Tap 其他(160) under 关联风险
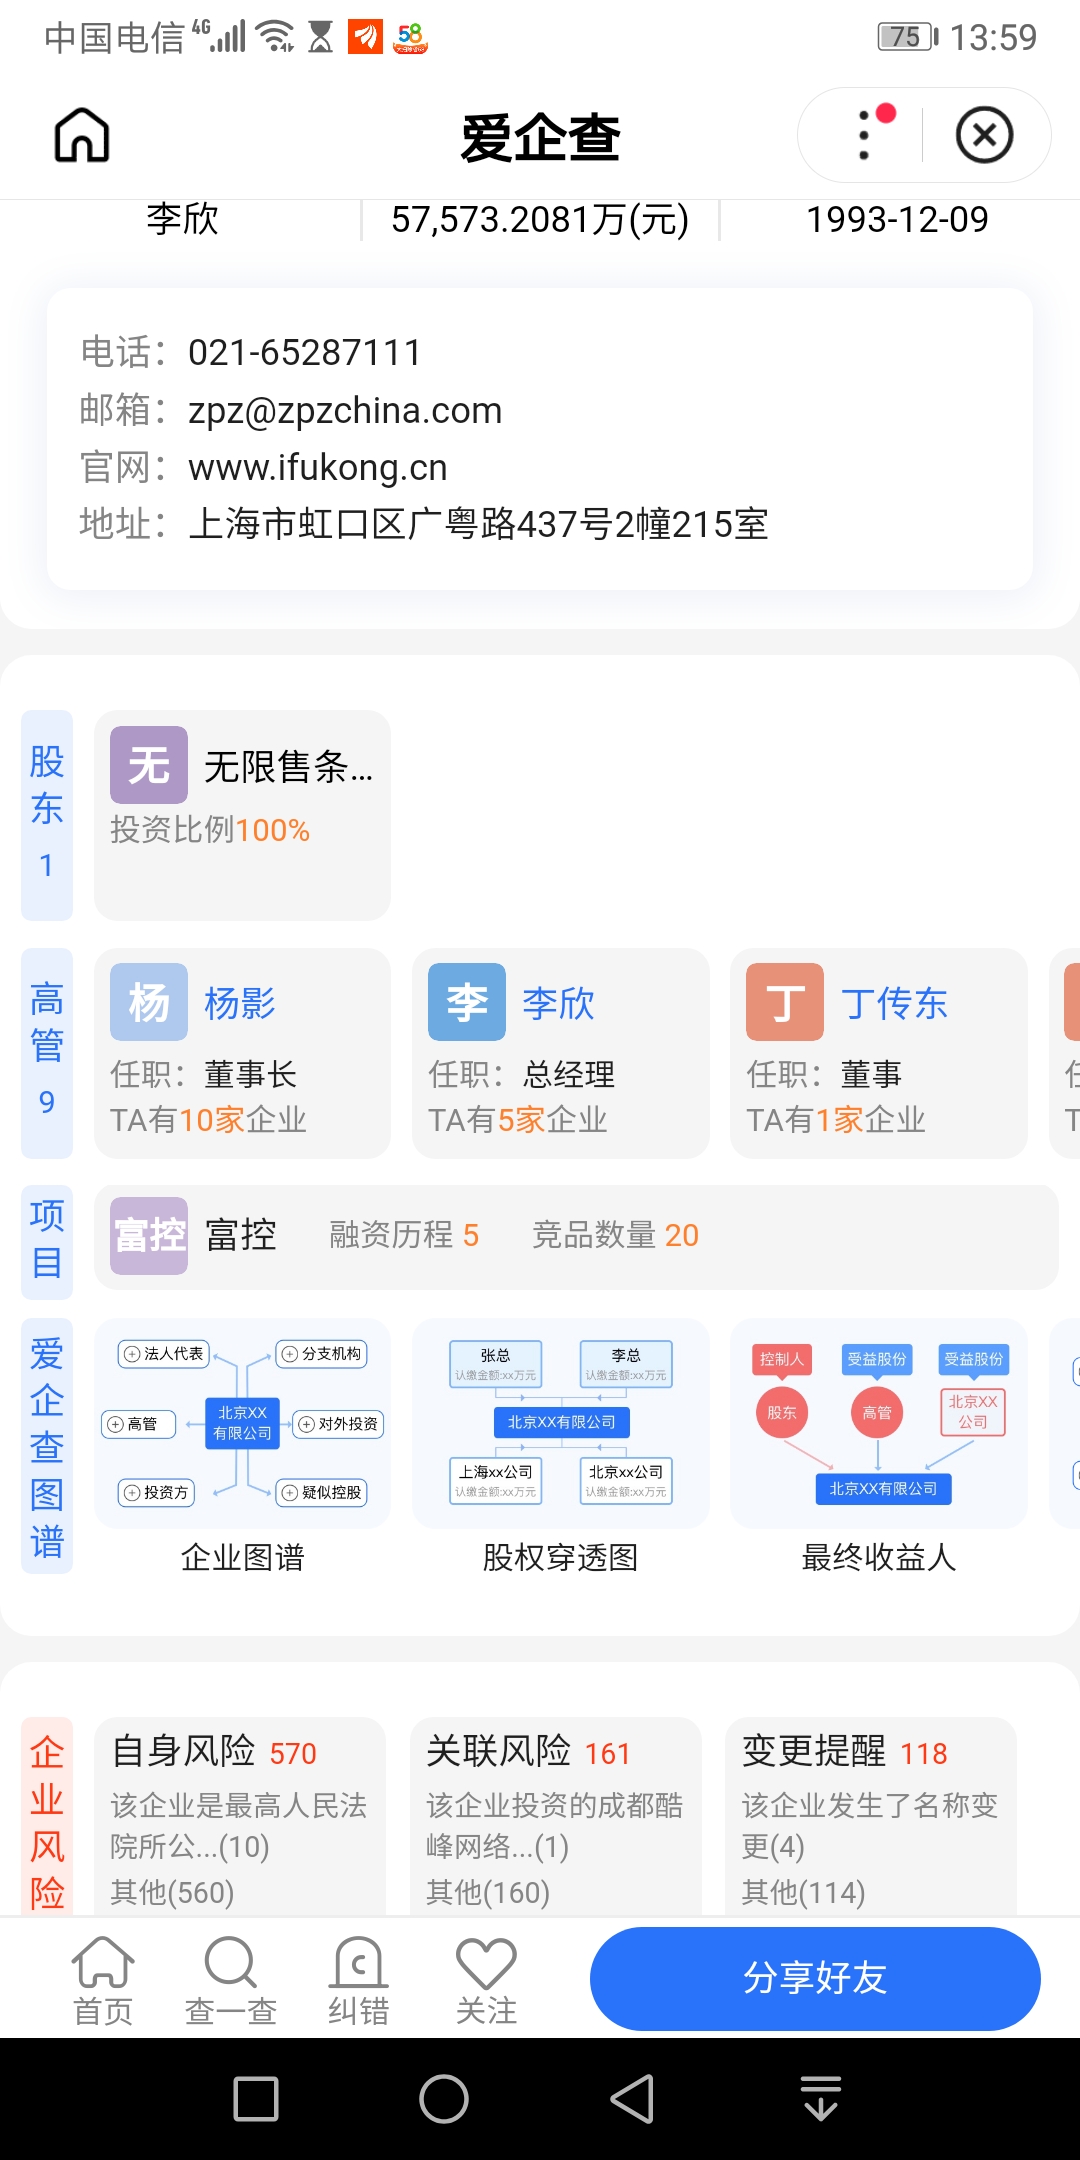The height and width of the screenshot is (2160, 1080). 488,1892
